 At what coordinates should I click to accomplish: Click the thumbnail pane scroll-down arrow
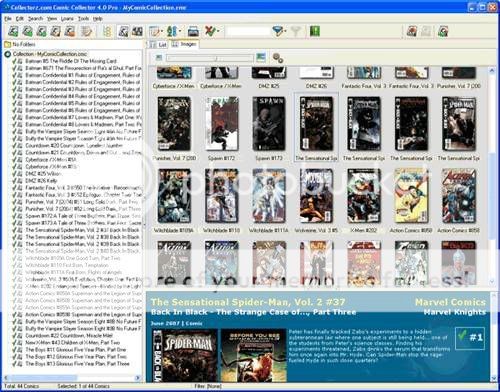(492, 282)
